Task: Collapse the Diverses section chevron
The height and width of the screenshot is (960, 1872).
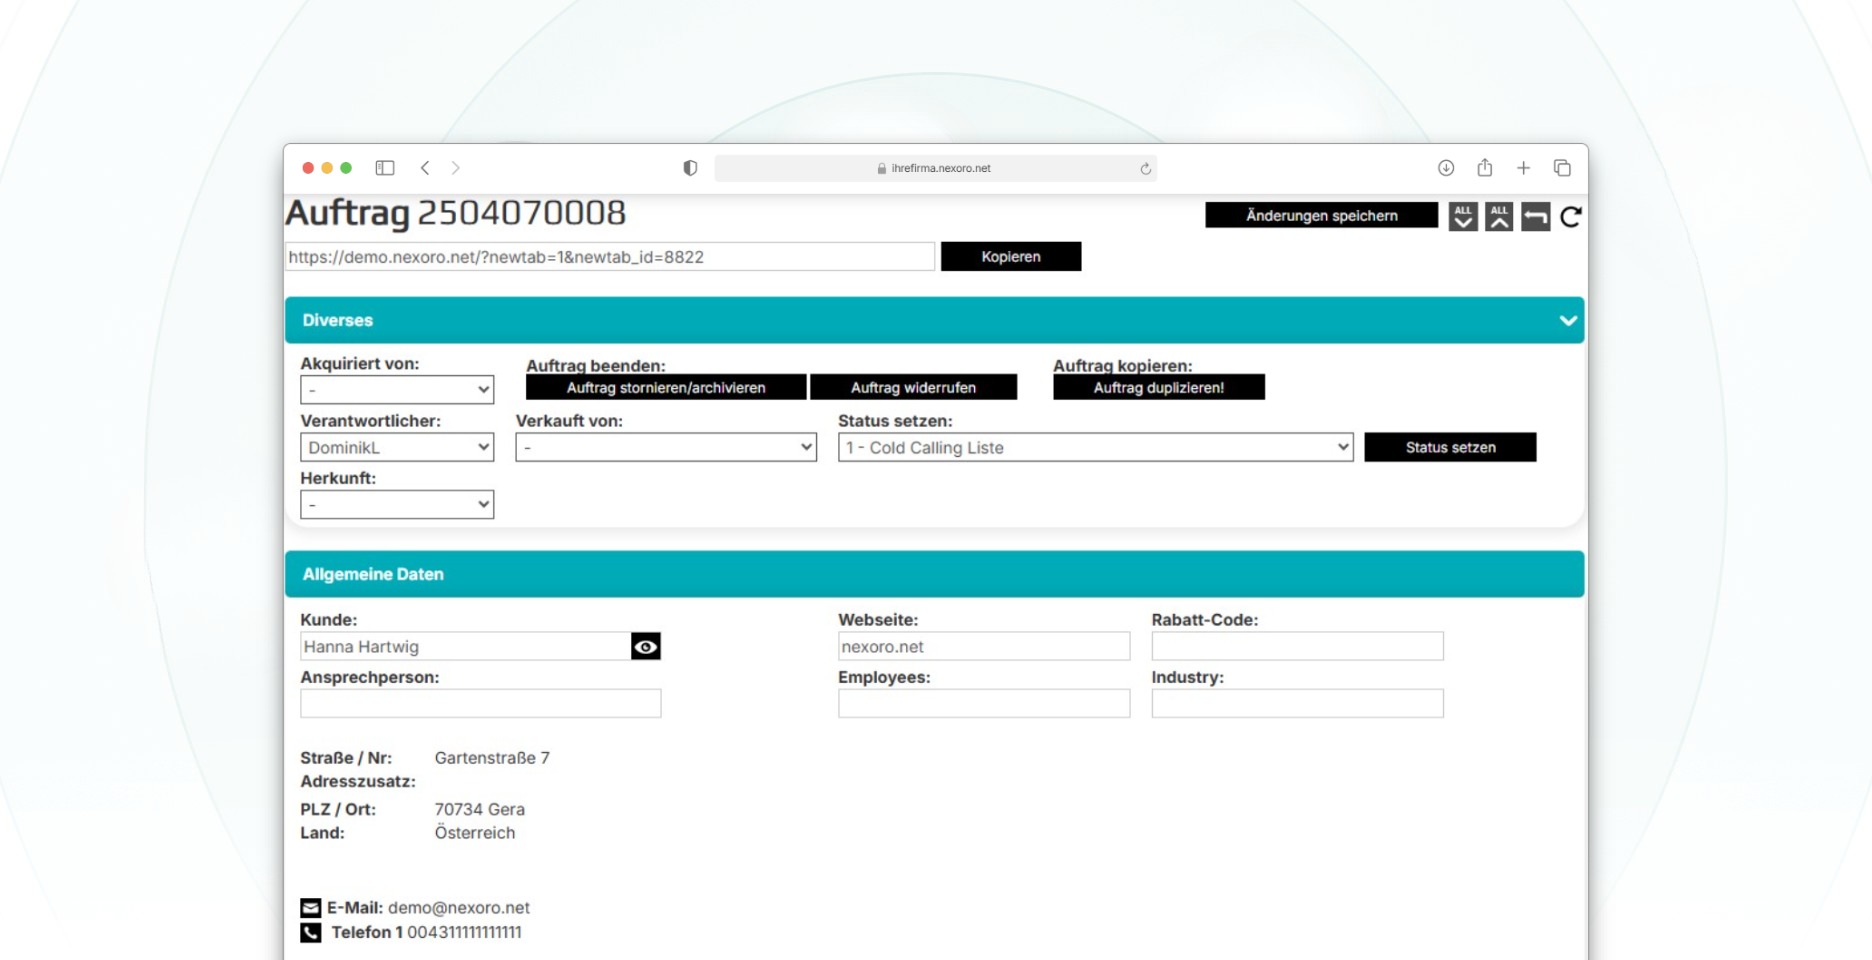Action: coord(1567,321)
